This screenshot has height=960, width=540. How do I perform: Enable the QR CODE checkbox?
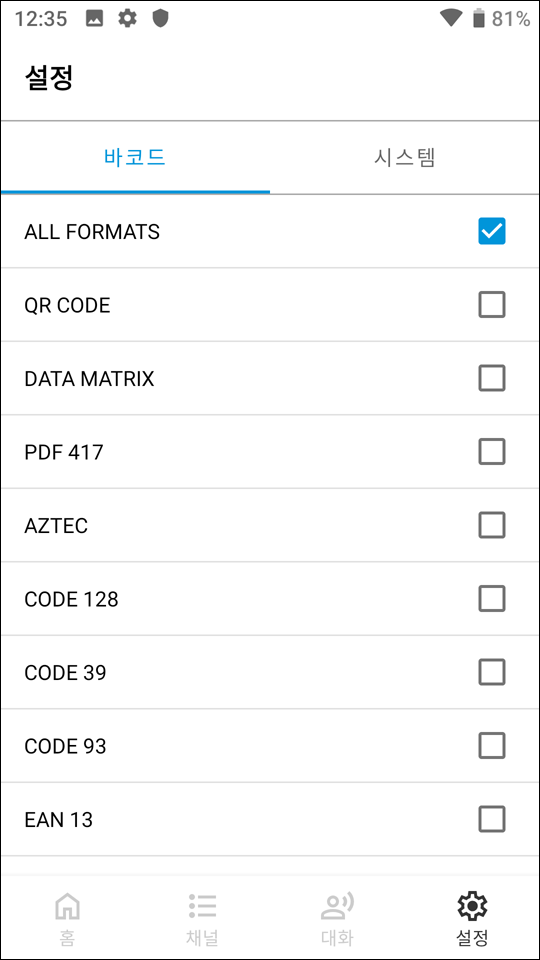click(492, 305)
